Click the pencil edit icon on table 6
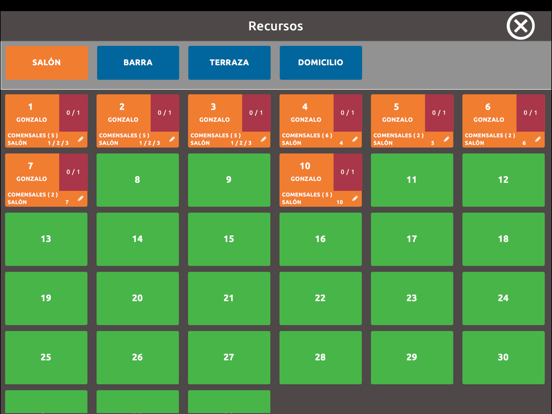This screenshot has height=414, width=552. click(538, 139)
